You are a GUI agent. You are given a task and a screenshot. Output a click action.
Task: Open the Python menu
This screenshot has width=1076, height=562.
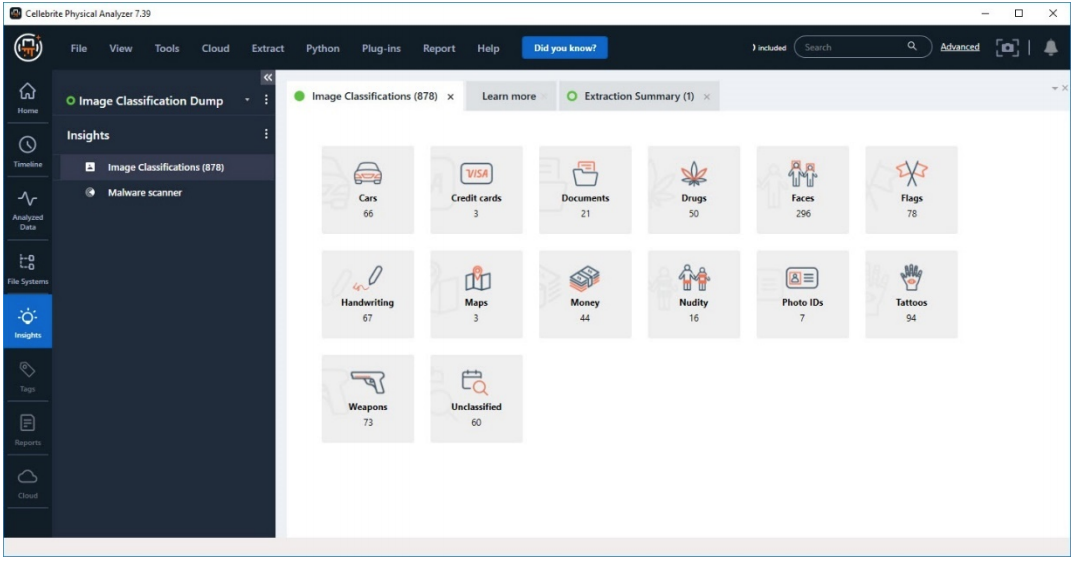coord(323,48)
